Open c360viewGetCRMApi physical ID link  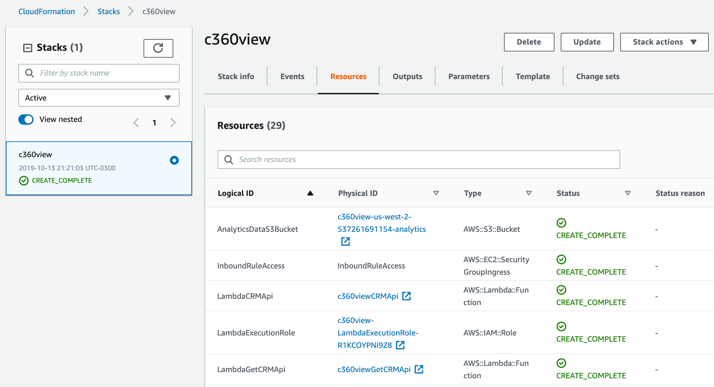[x=374, y=369]
